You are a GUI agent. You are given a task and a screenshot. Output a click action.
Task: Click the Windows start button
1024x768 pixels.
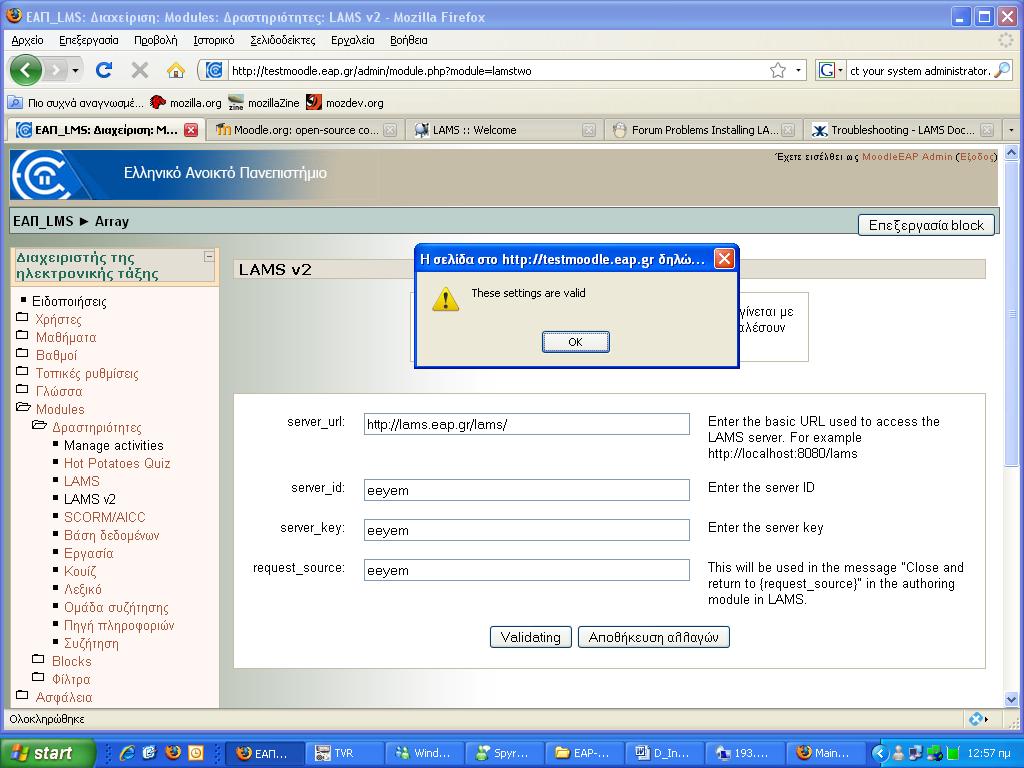48,753
